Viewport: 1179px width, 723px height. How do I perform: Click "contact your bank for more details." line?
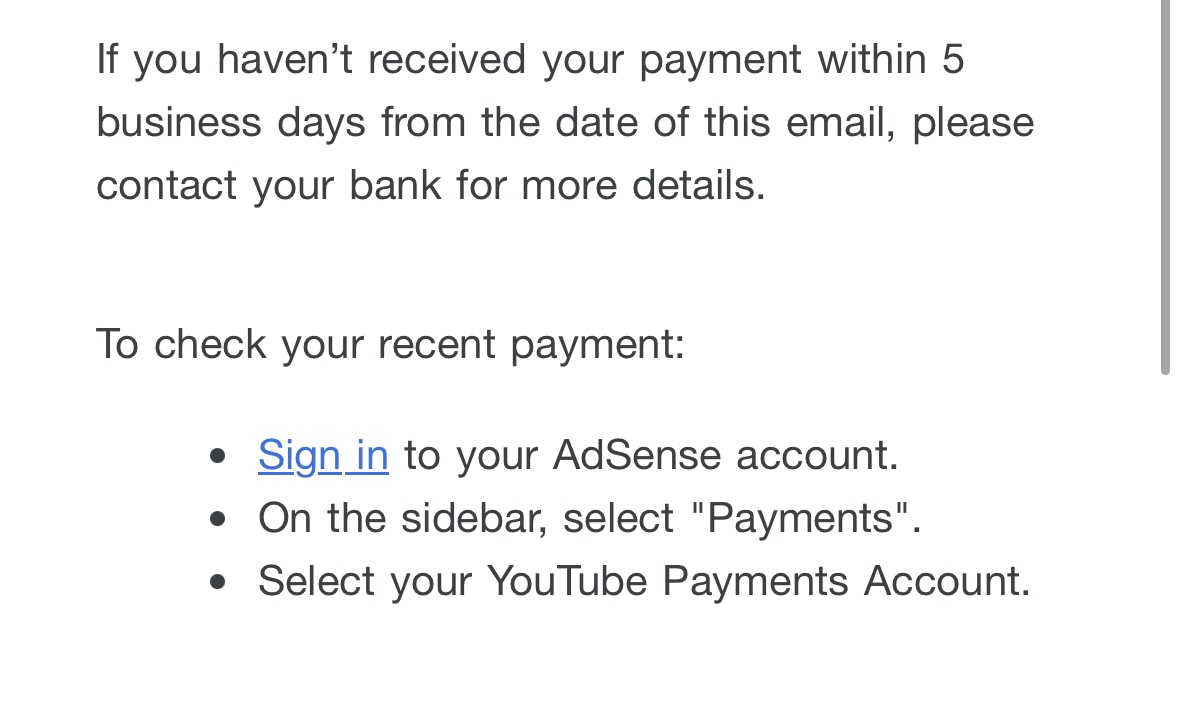click(x=431, y=186)
